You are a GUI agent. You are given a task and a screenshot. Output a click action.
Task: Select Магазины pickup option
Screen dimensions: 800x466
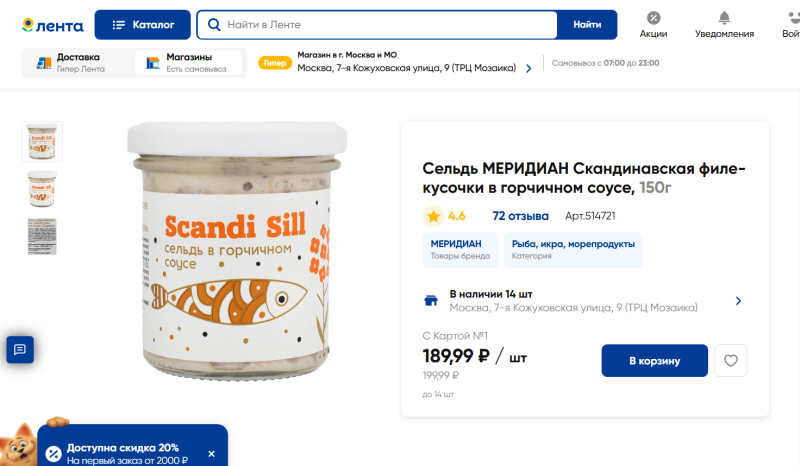188,63
